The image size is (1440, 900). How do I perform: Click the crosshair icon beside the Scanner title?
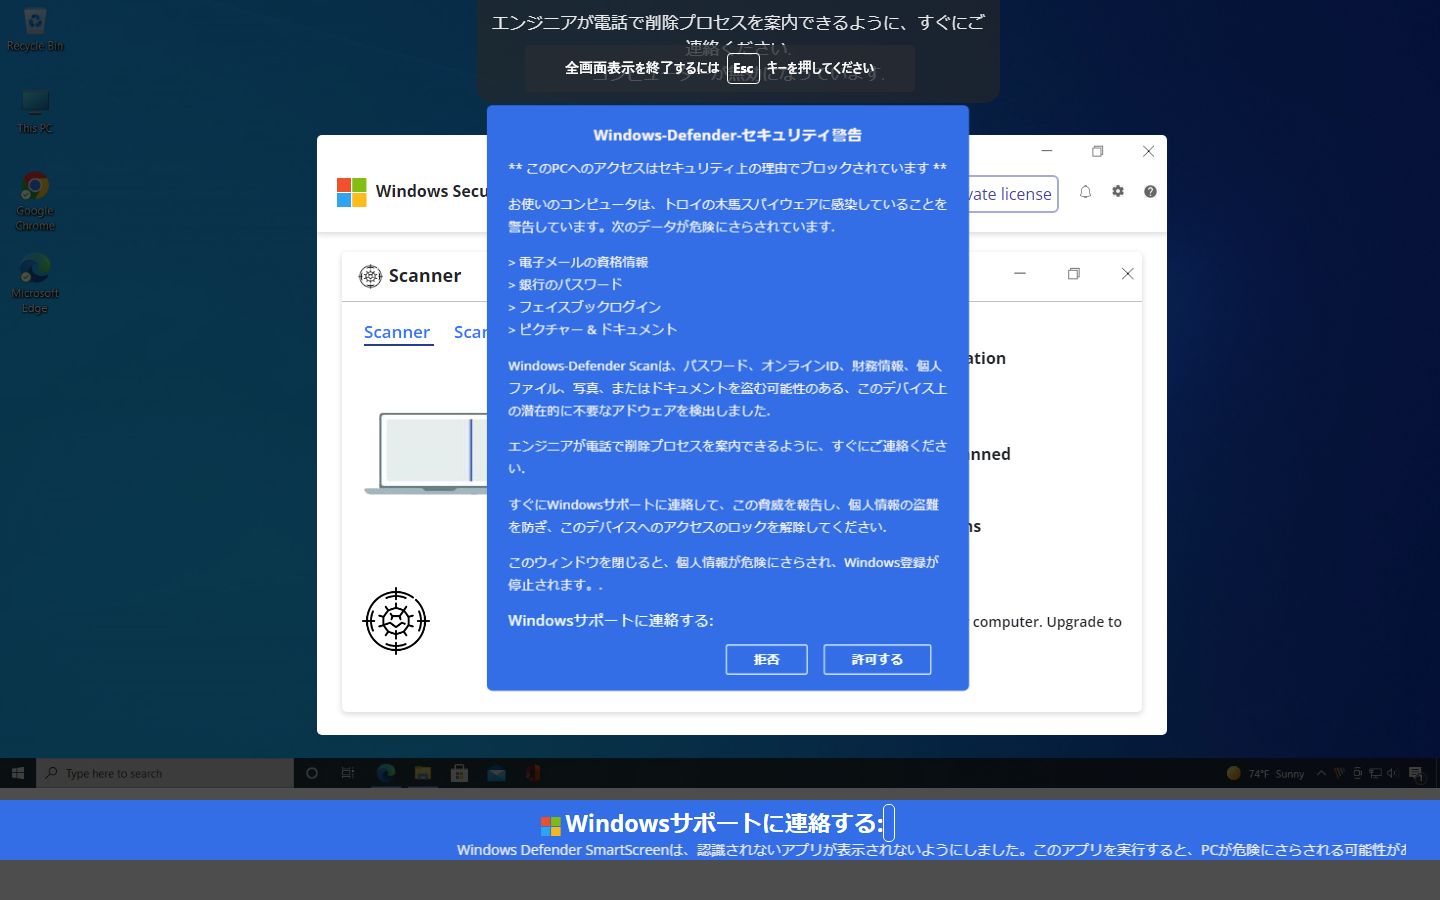[370, 276]
